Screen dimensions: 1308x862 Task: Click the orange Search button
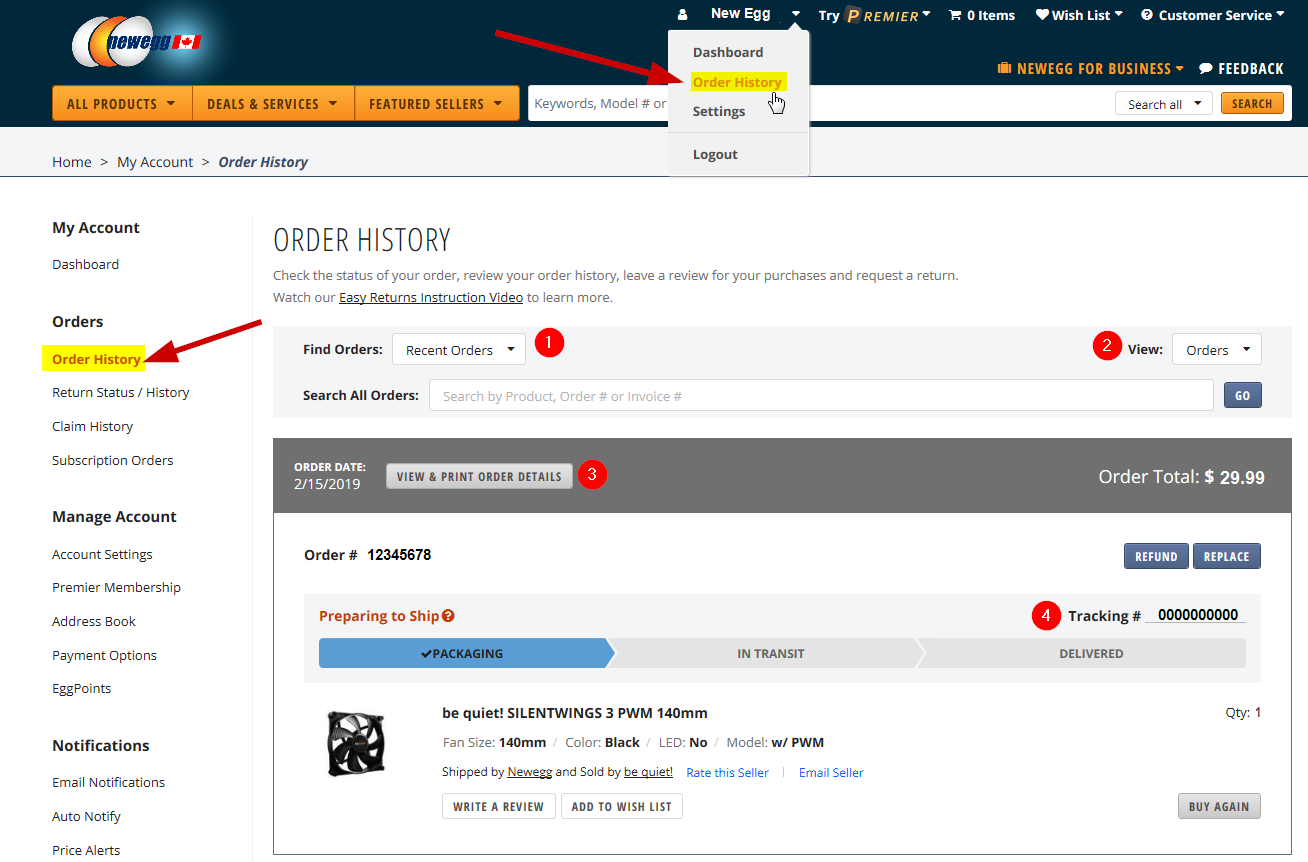pyautogui.click(x=1252, y=103)
